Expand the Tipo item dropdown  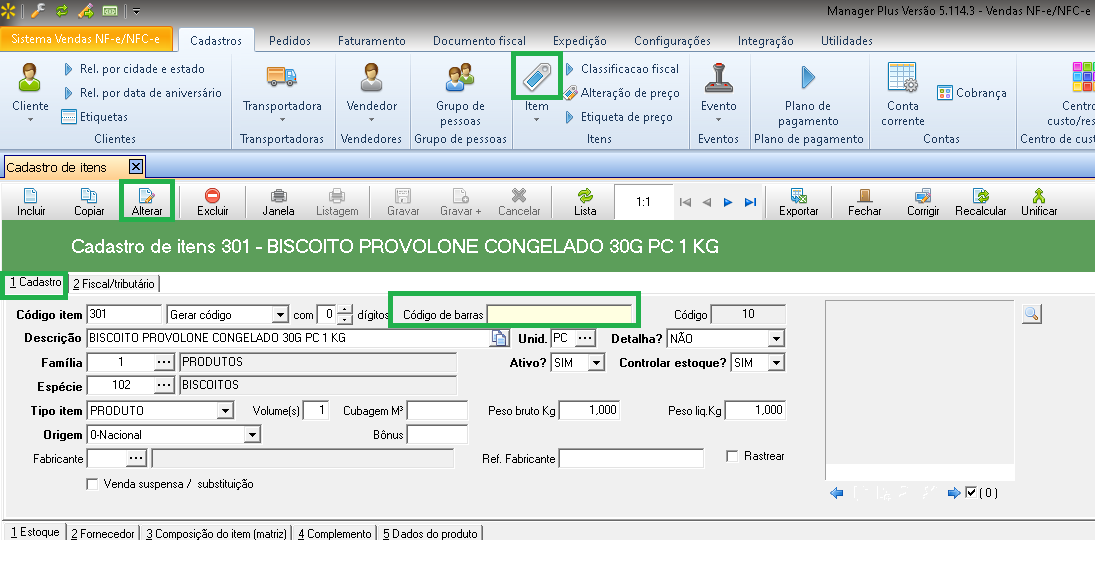[226, 411]
